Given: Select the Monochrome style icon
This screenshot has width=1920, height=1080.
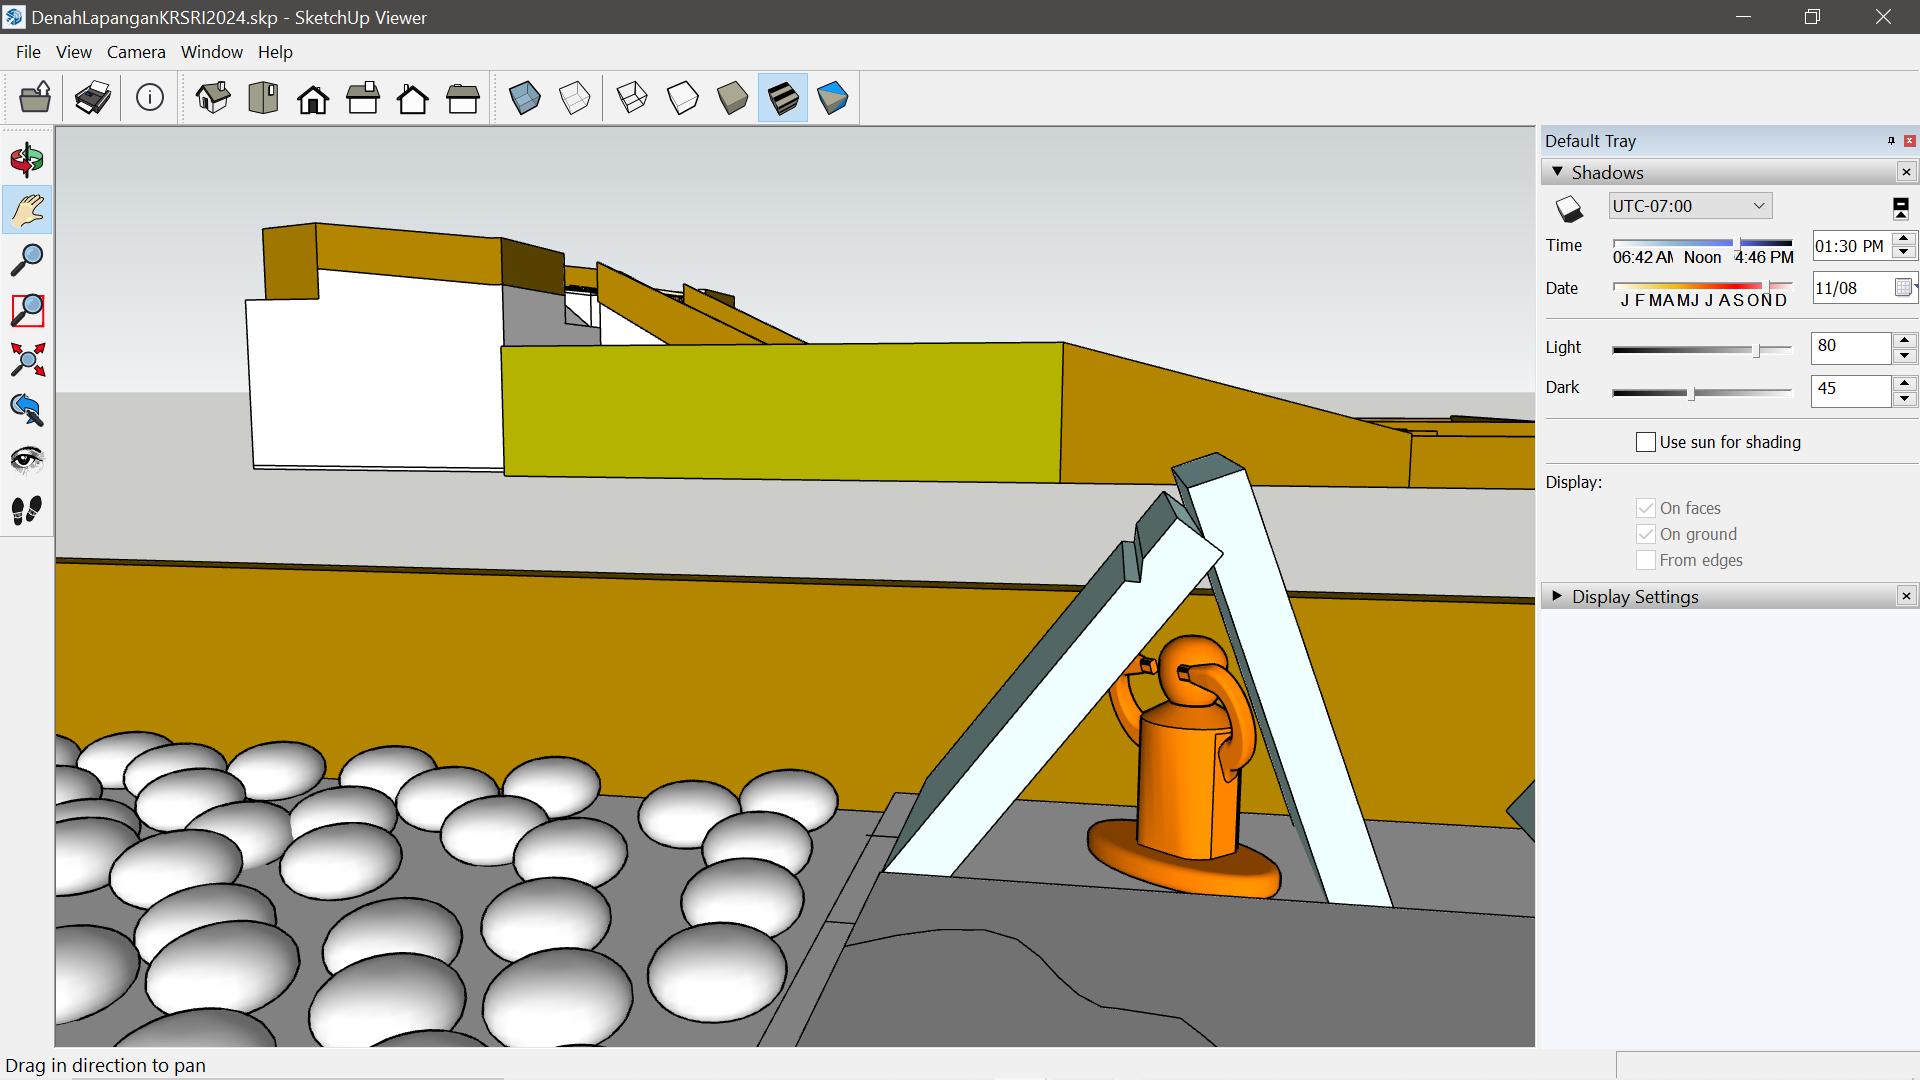Looking at the screenshot, I should tap(833, 98).
